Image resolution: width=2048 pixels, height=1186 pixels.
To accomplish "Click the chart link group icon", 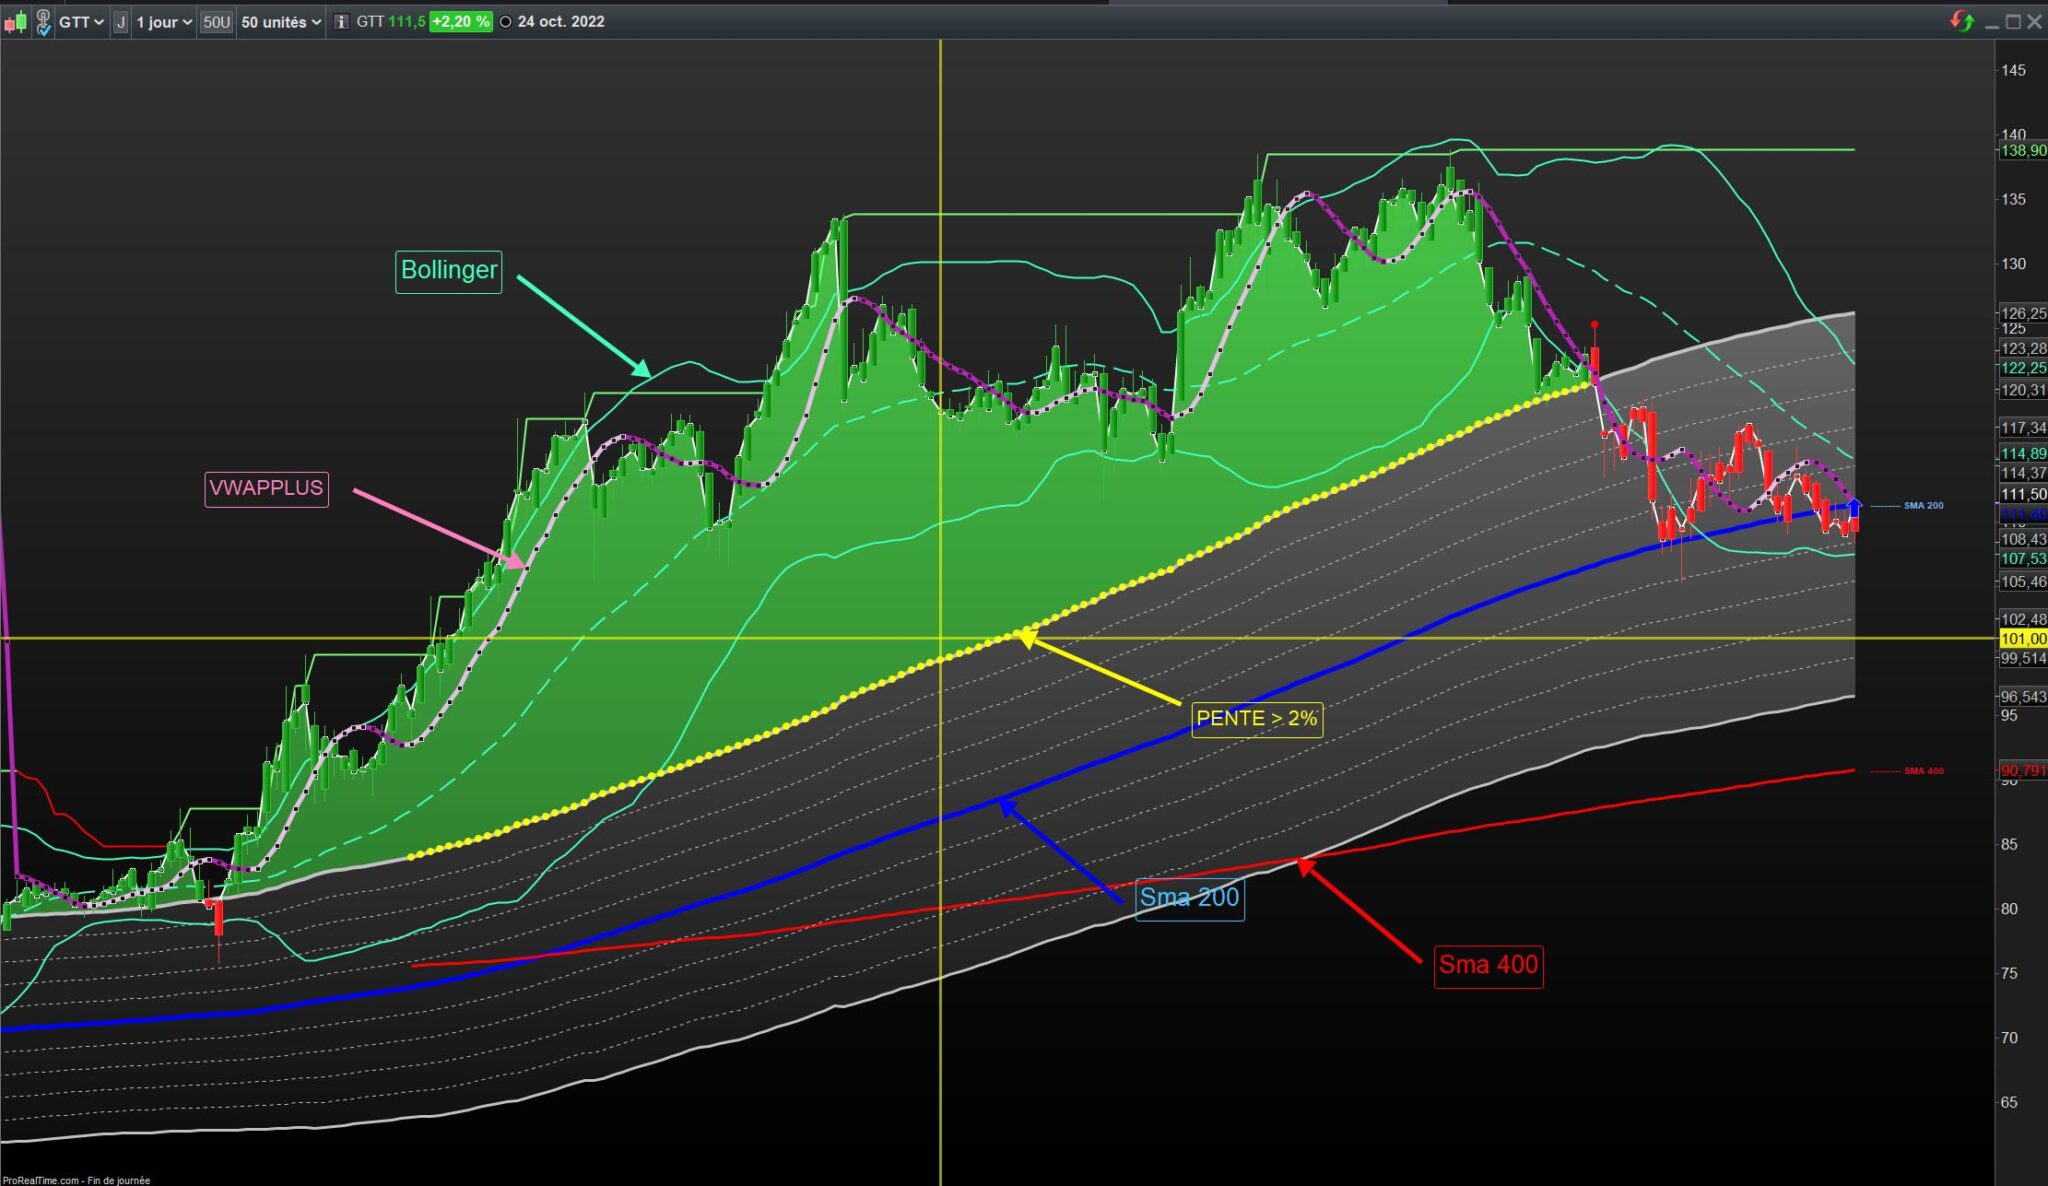I will (43, 22).
